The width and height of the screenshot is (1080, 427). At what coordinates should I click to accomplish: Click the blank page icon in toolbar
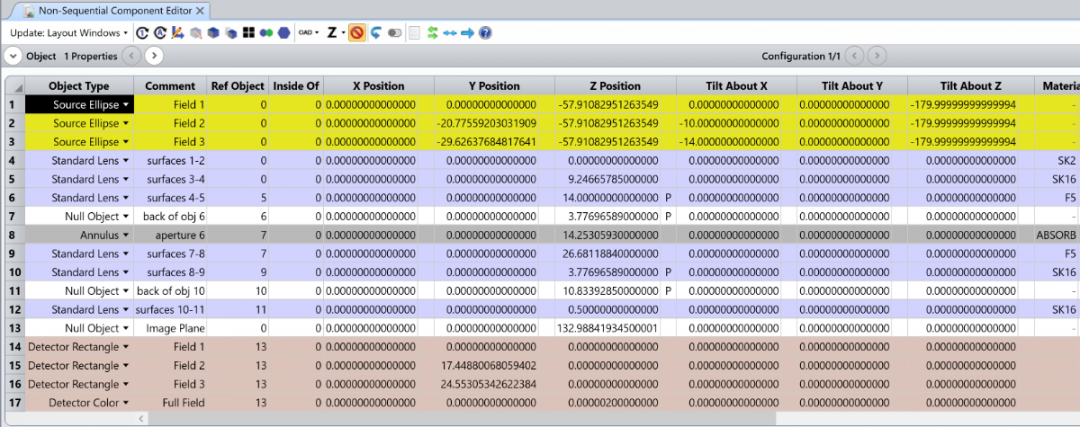pos(415,32)
